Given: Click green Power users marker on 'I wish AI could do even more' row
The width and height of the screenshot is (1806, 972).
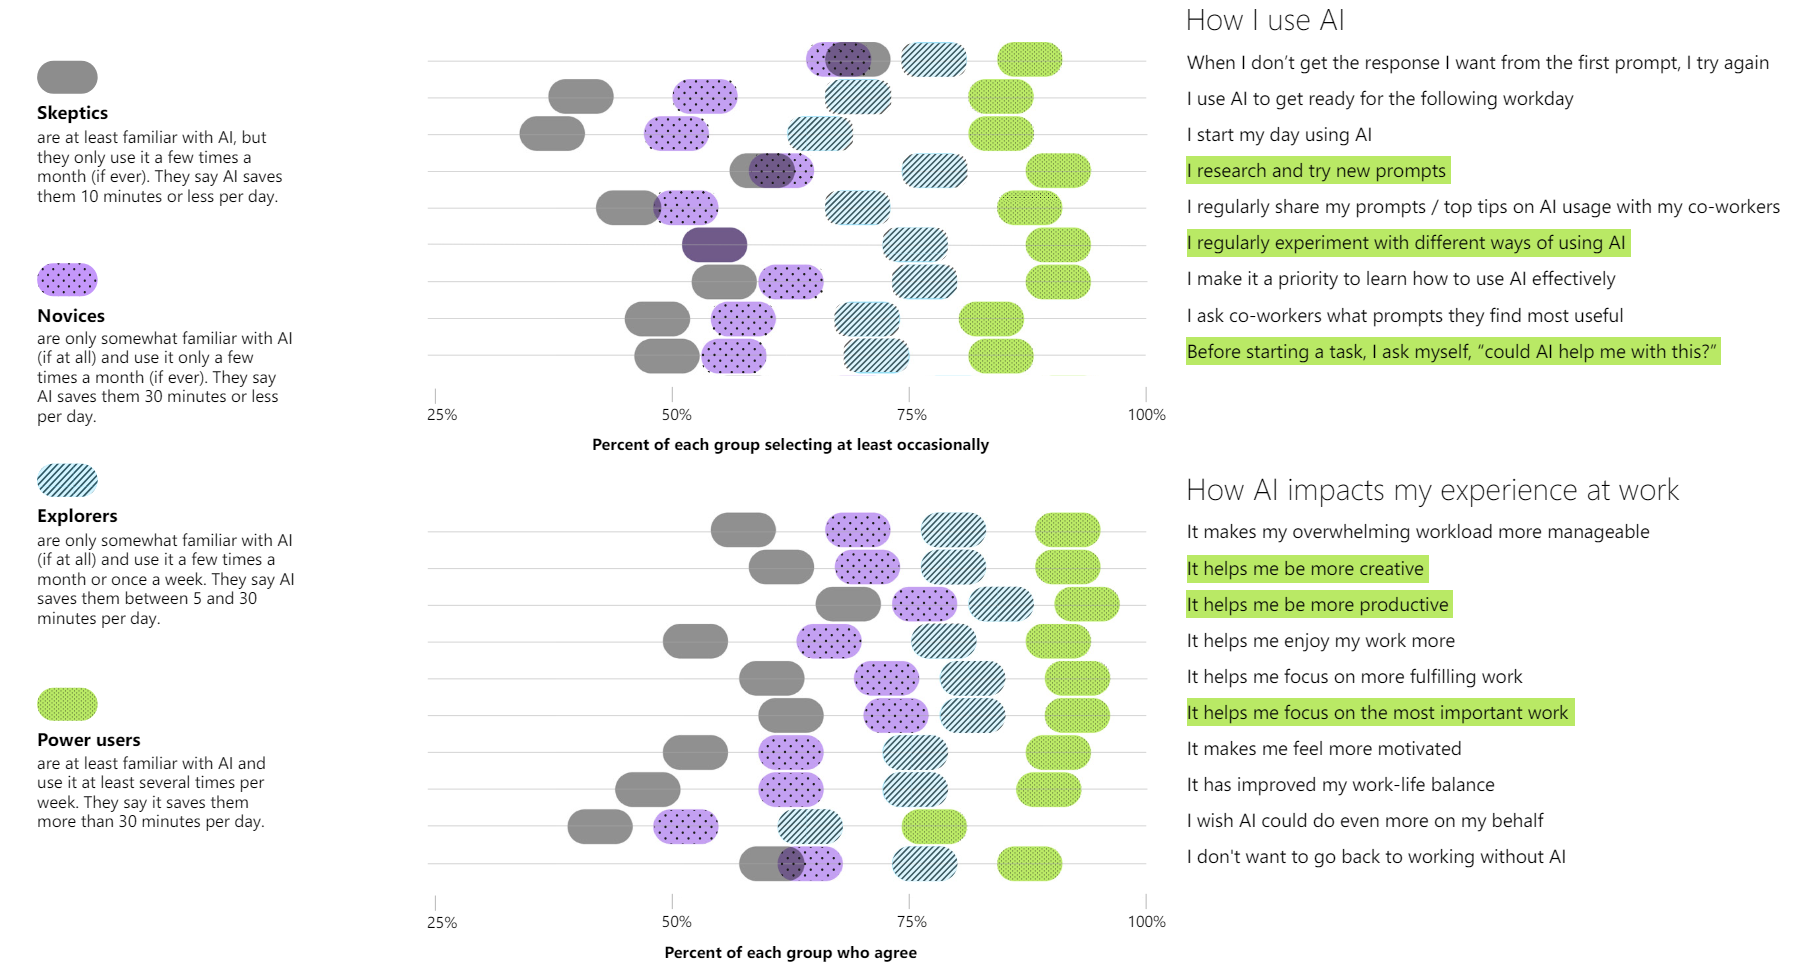Looking at the screenshot, I should pyautogui.click(x=934, y=827).
